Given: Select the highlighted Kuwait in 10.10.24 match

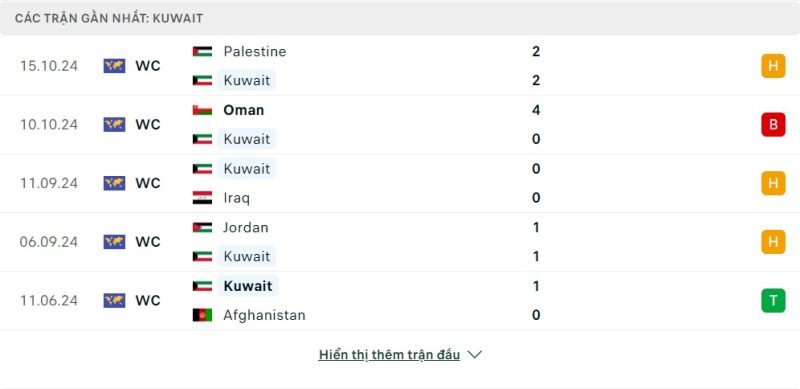Looking at the screenshot, I should click(246, 139).
